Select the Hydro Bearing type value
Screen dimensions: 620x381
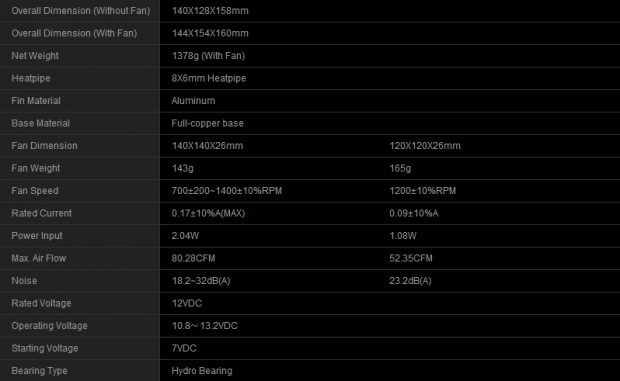202,371
